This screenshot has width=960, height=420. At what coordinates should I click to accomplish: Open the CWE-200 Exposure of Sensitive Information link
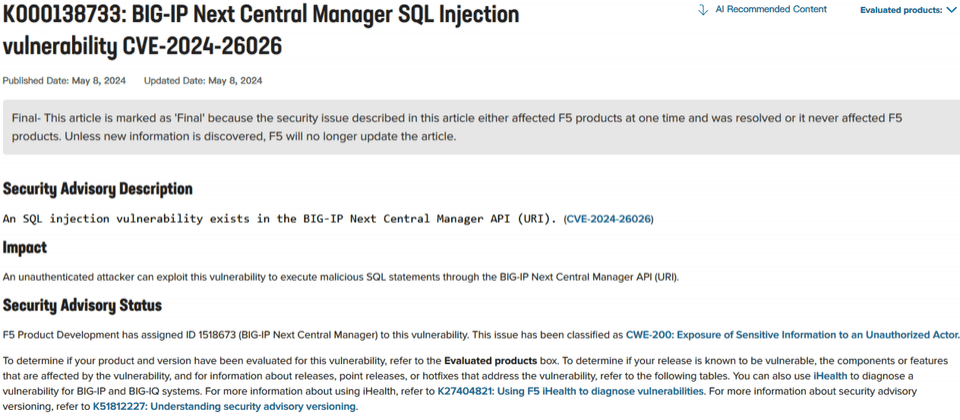(792, 335)
